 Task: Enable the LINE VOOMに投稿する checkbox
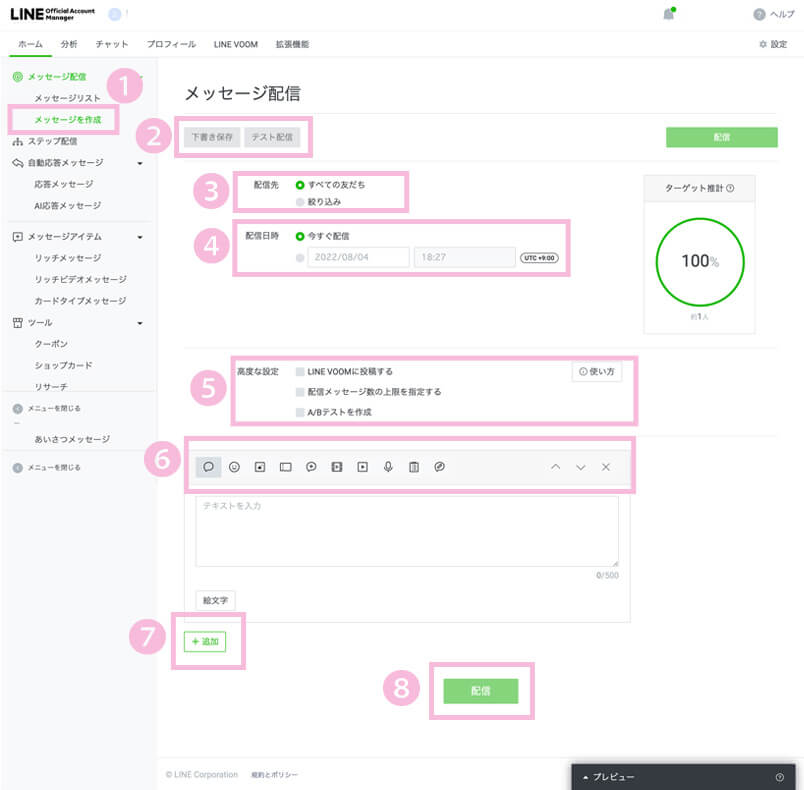pos(300,372)
